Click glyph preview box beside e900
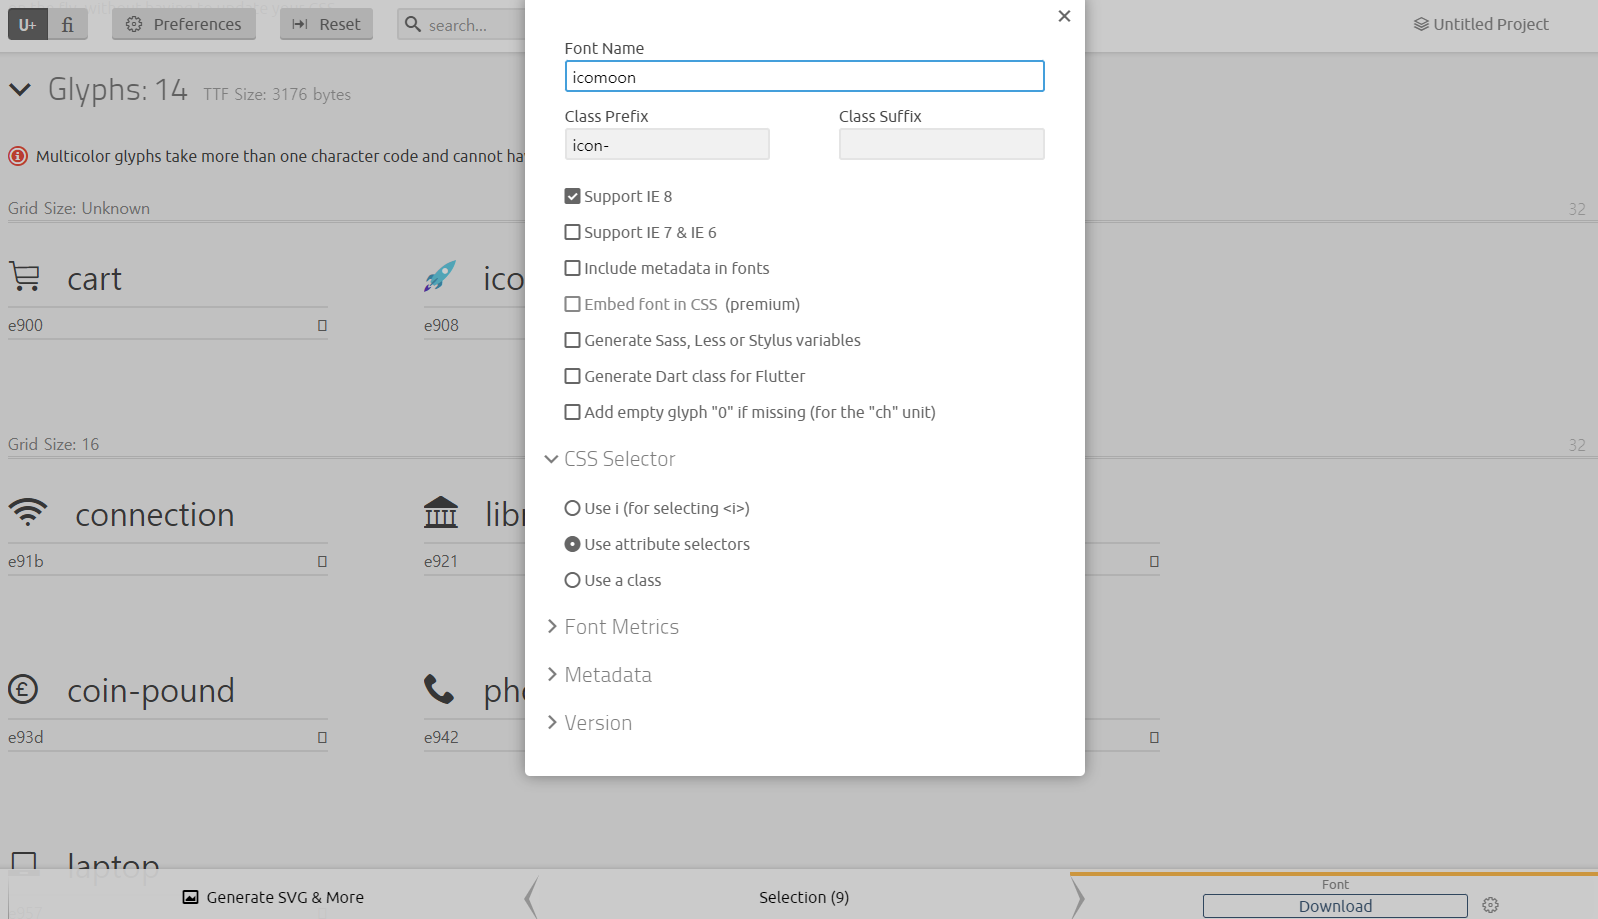This screenshot has height=919, width=1598. [x=322, y=325]
